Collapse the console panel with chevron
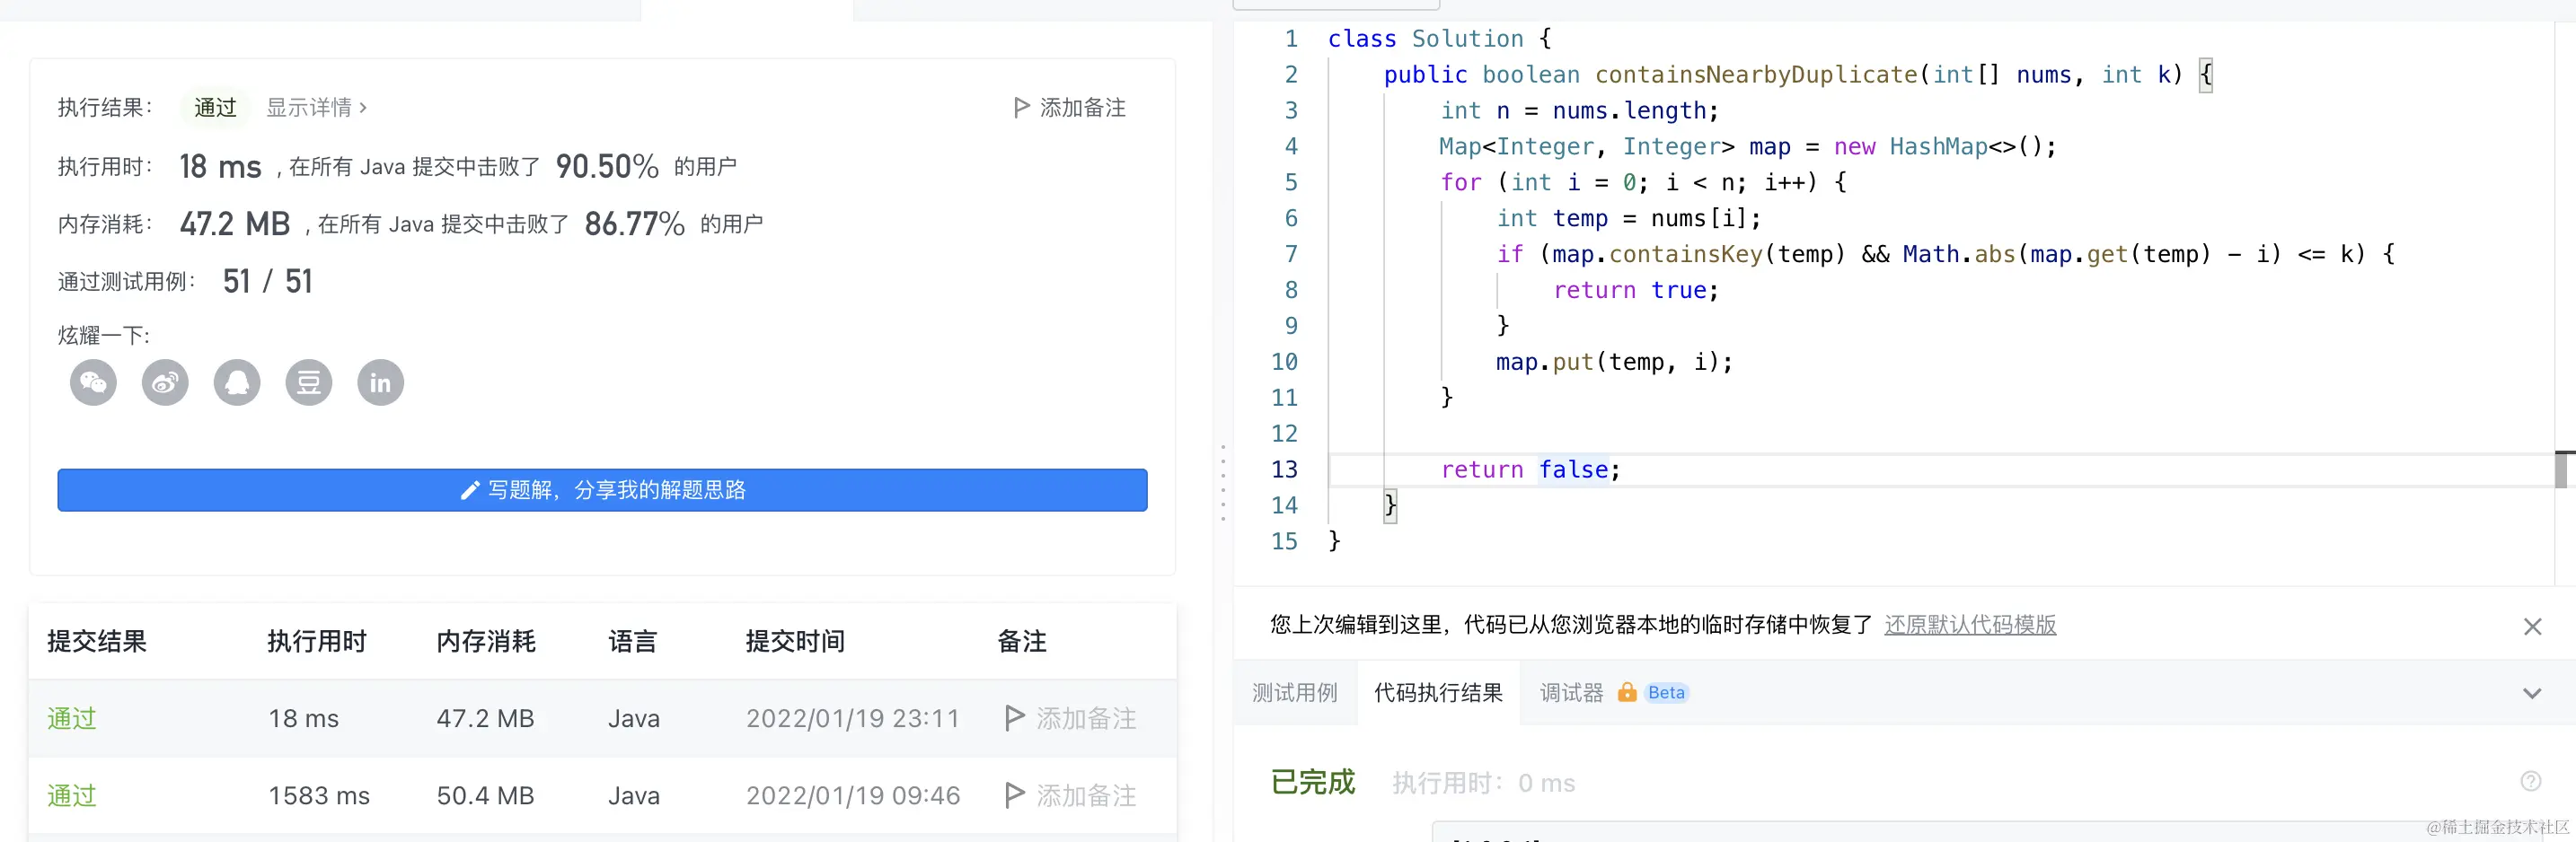2576x842 pixels. click(2532, 693)
